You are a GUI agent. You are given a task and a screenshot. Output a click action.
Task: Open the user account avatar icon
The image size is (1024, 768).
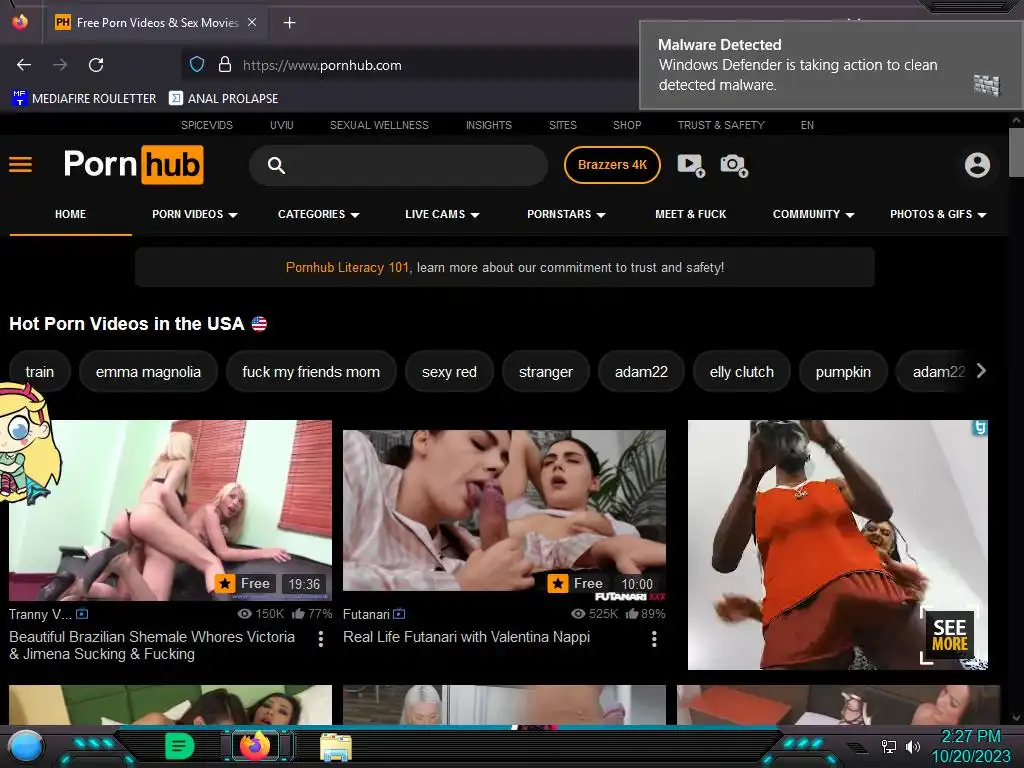[977, 165]
